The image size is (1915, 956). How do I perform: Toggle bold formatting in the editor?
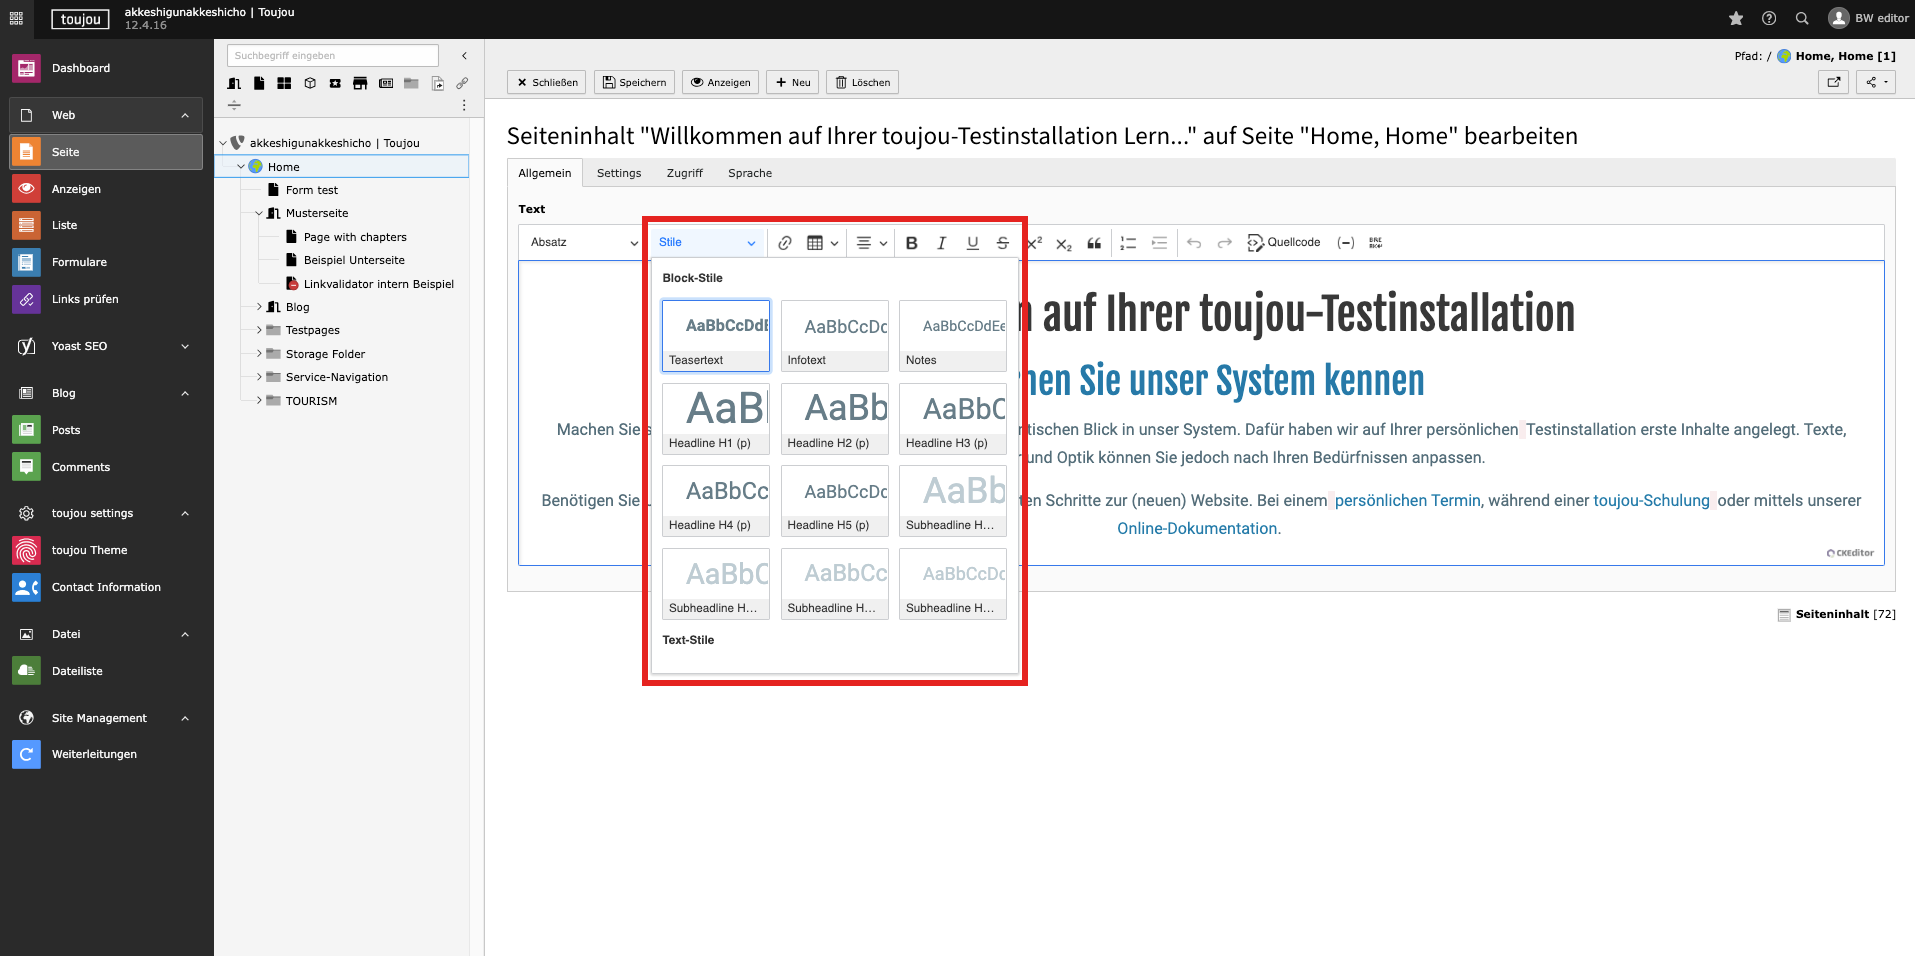[911, 242]
